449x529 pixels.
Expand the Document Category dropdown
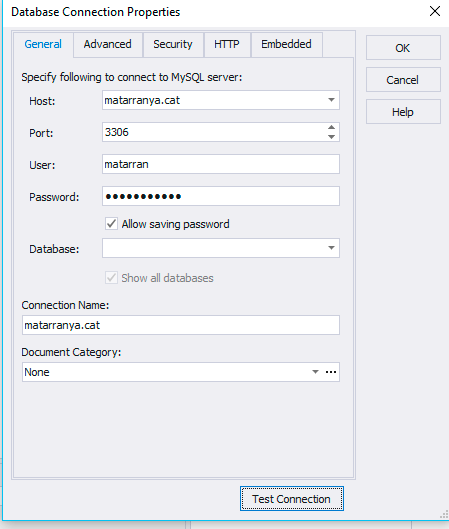point(315,372)
